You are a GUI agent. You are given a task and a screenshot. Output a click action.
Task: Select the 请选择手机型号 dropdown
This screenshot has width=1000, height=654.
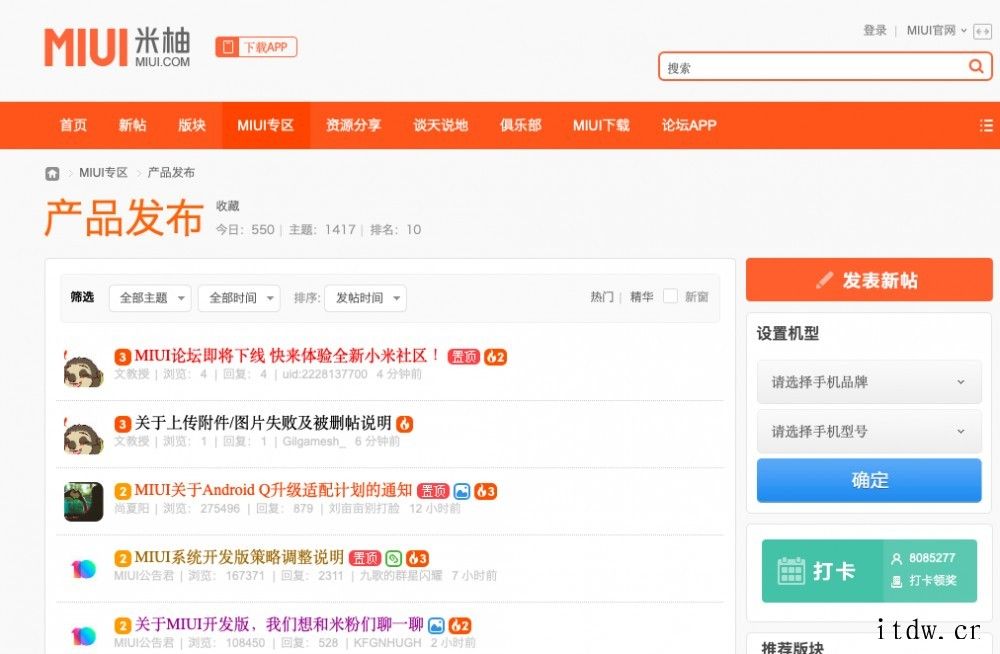click(x=868, y=432)
